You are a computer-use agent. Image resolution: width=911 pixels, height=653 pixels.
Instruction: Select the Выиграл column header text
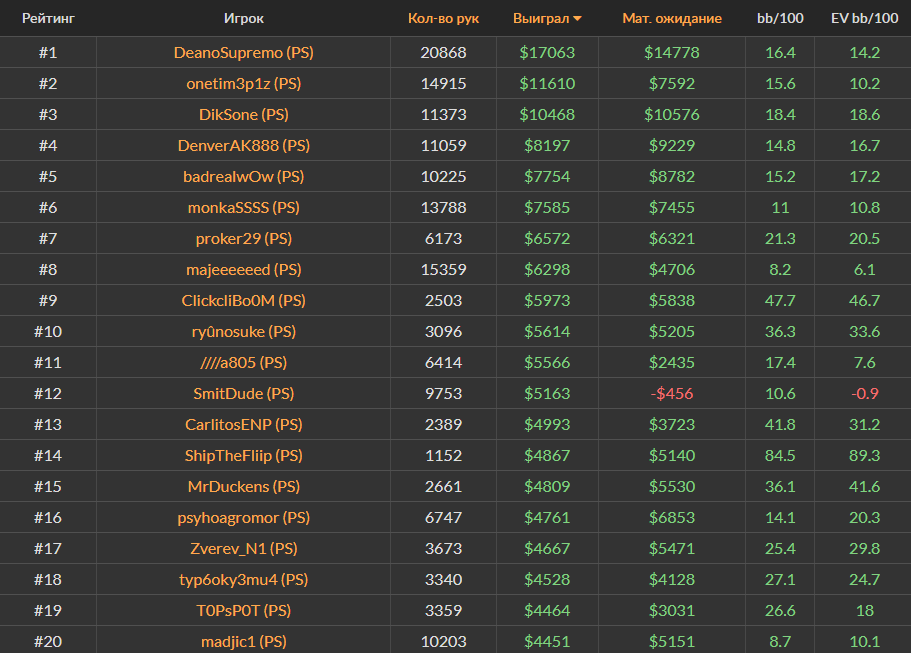[x=540, y=18]
